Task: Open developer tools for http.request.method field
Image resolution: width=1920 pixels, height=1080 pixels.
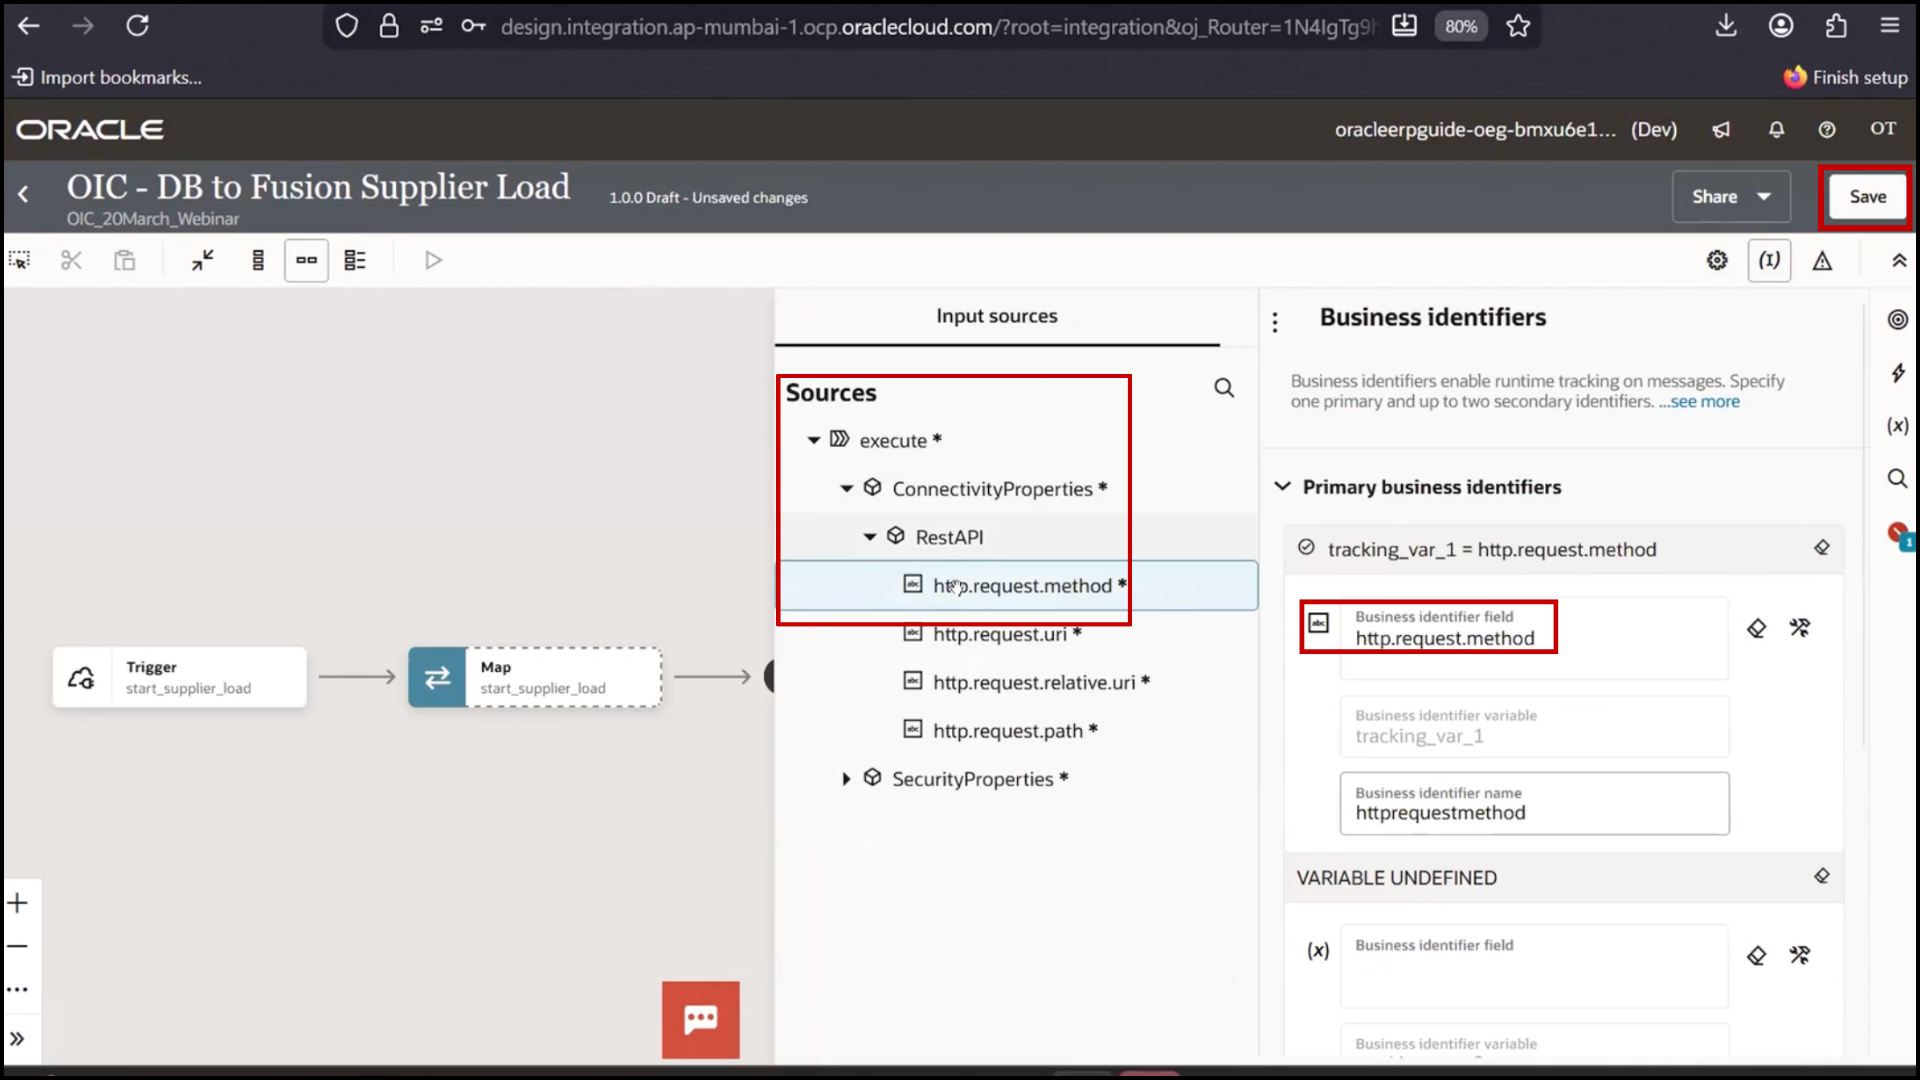Action: pos(1800,628)
